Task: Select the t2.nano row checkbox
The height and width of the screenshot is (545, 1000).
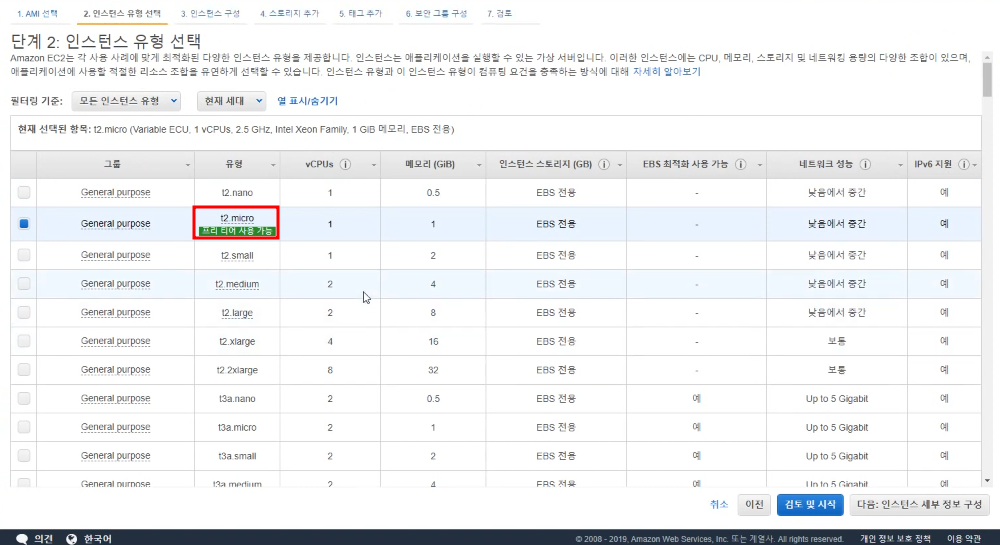Action: [24, 192]
